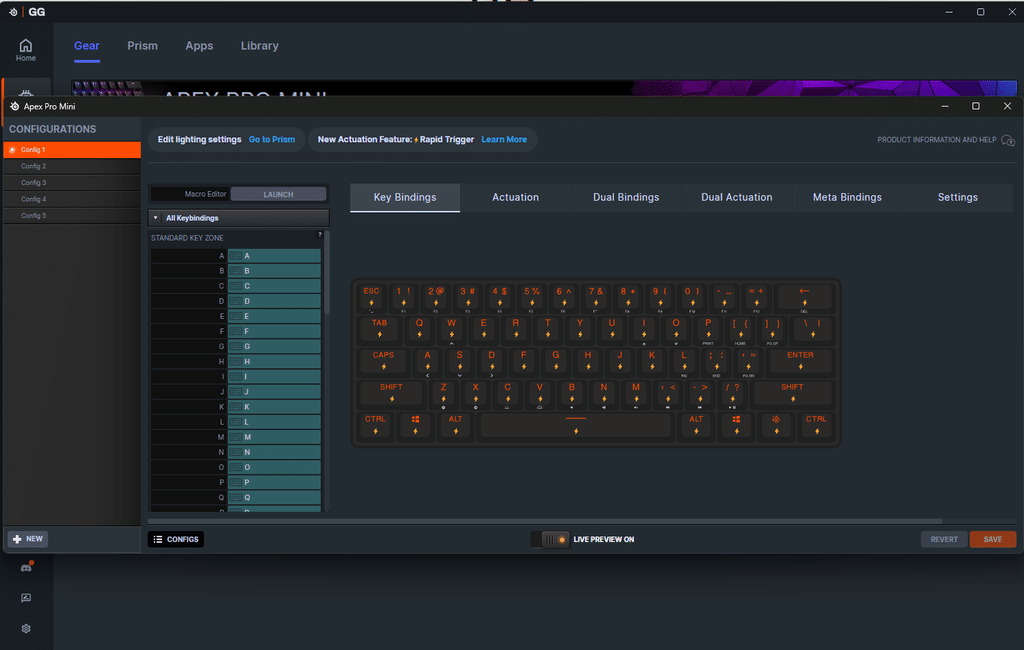The image size is (1024, 650).
Task: Open the Dual Actuation tab
Action: (x=737, y=197)
